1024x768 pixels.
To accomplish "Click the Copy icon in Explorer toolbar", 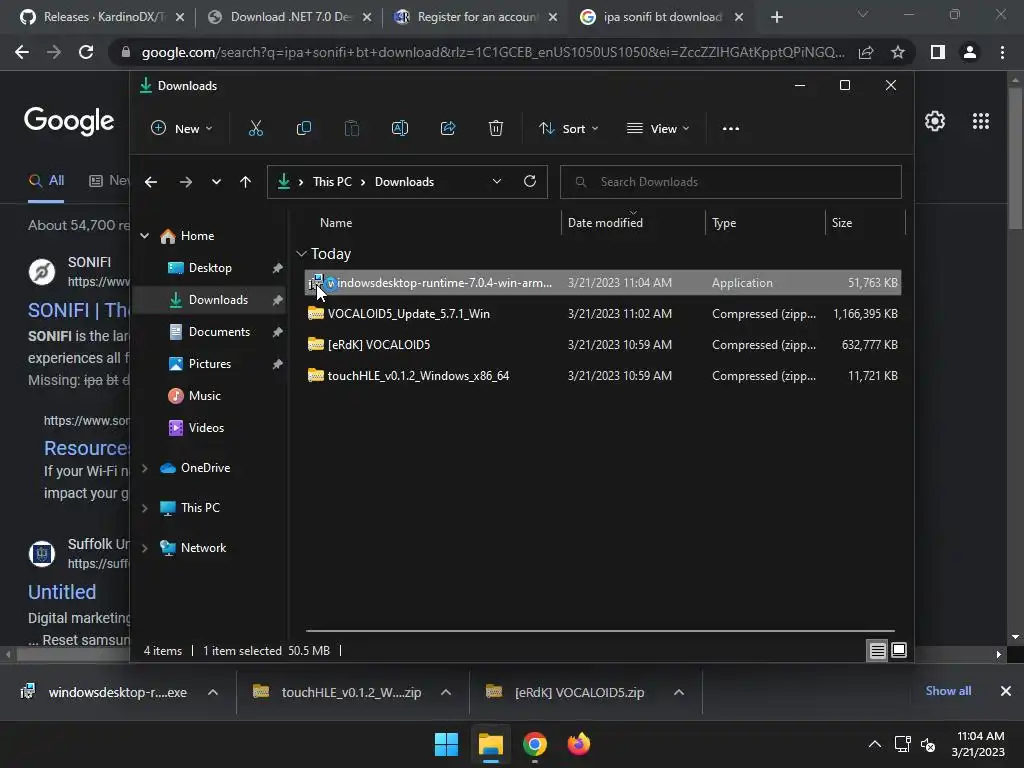I will (304, 129).
